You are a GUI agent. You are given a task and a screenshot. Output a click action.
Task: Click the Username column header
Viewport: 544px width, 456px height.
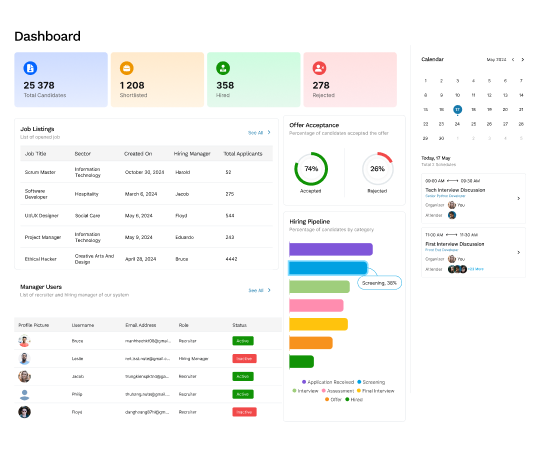83,325
